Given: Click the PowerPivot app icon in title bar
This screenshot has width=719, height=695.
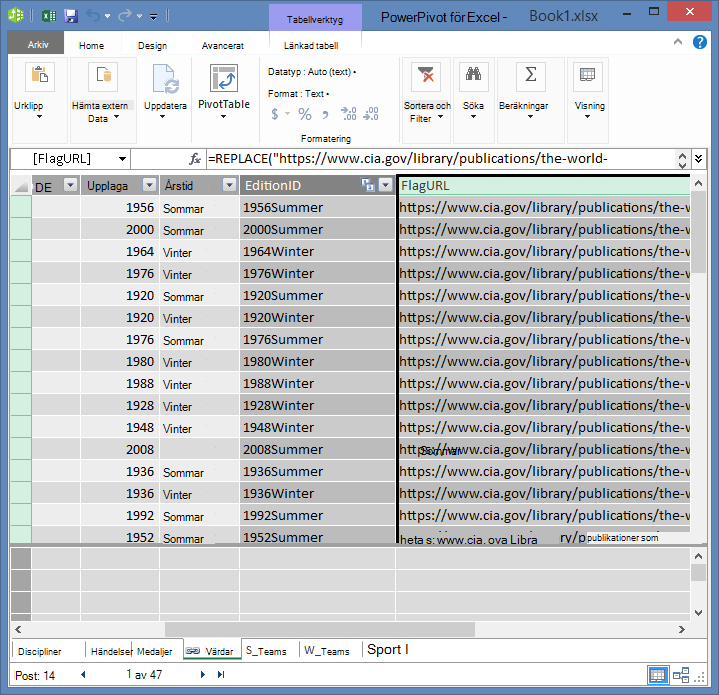Looking at the screenshot, I should pos(16,16).
